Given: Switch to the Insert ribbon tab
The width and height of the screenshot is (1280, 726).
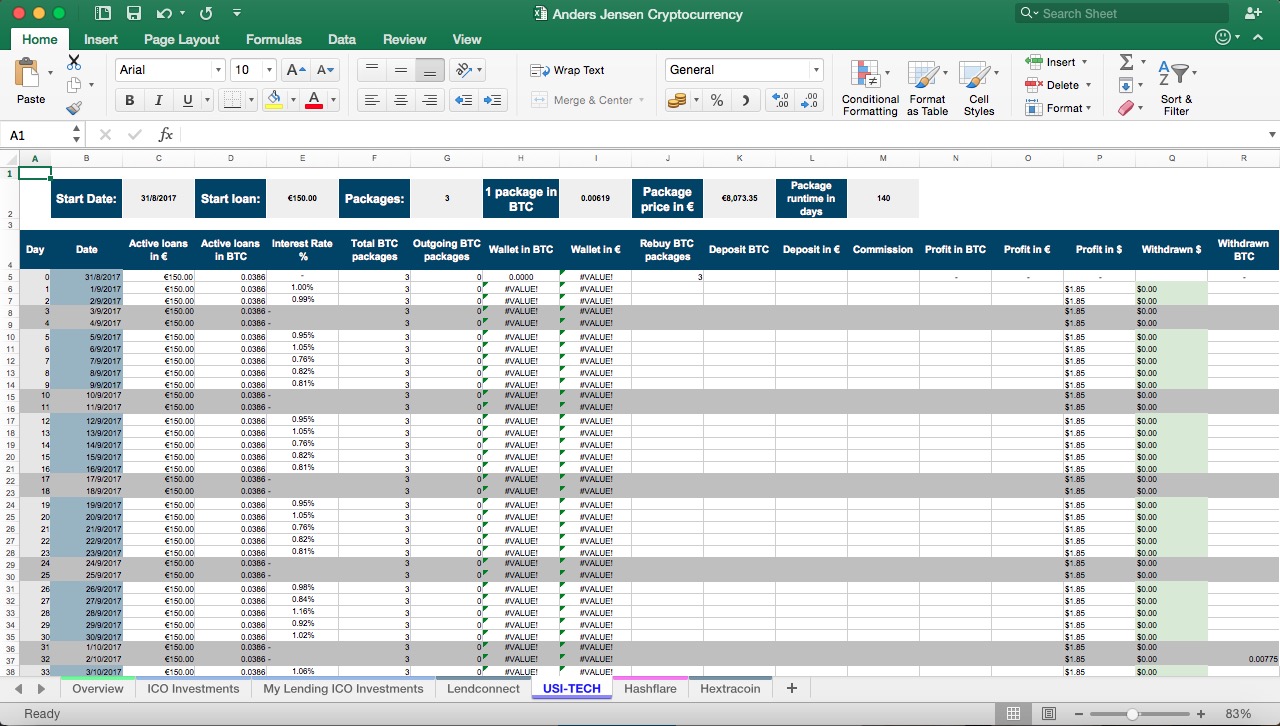Looking at the screenshot, I should [101, 39].
